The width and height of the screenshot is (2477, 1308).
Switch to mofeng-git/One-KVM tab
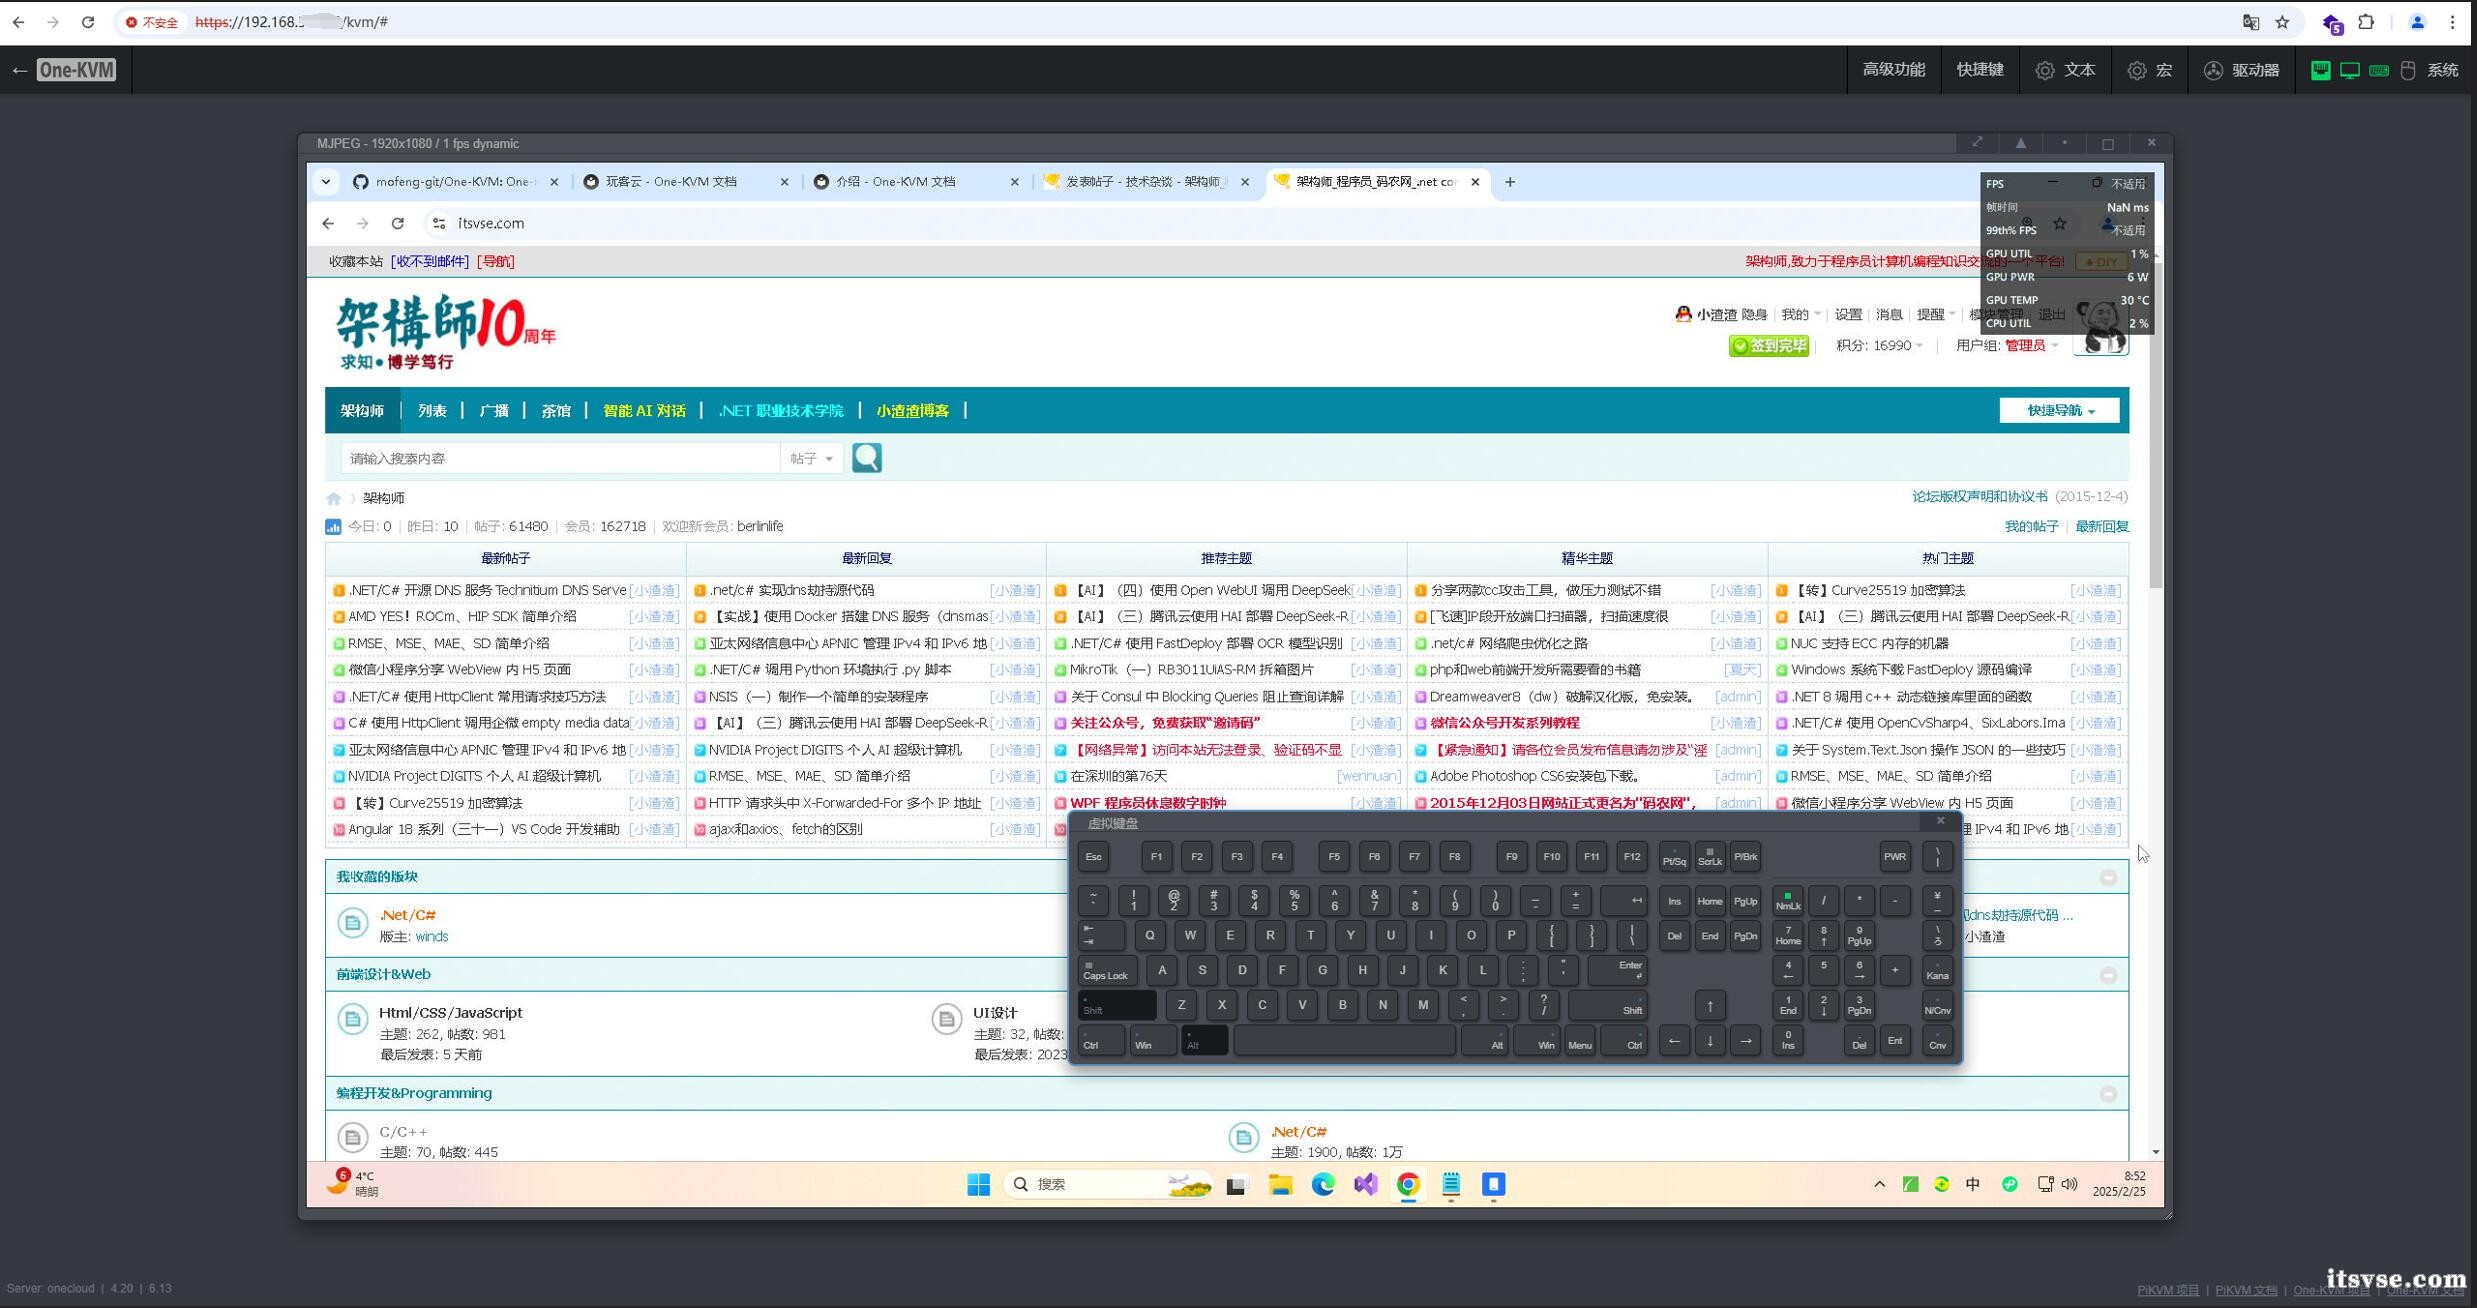coord(456,182)
